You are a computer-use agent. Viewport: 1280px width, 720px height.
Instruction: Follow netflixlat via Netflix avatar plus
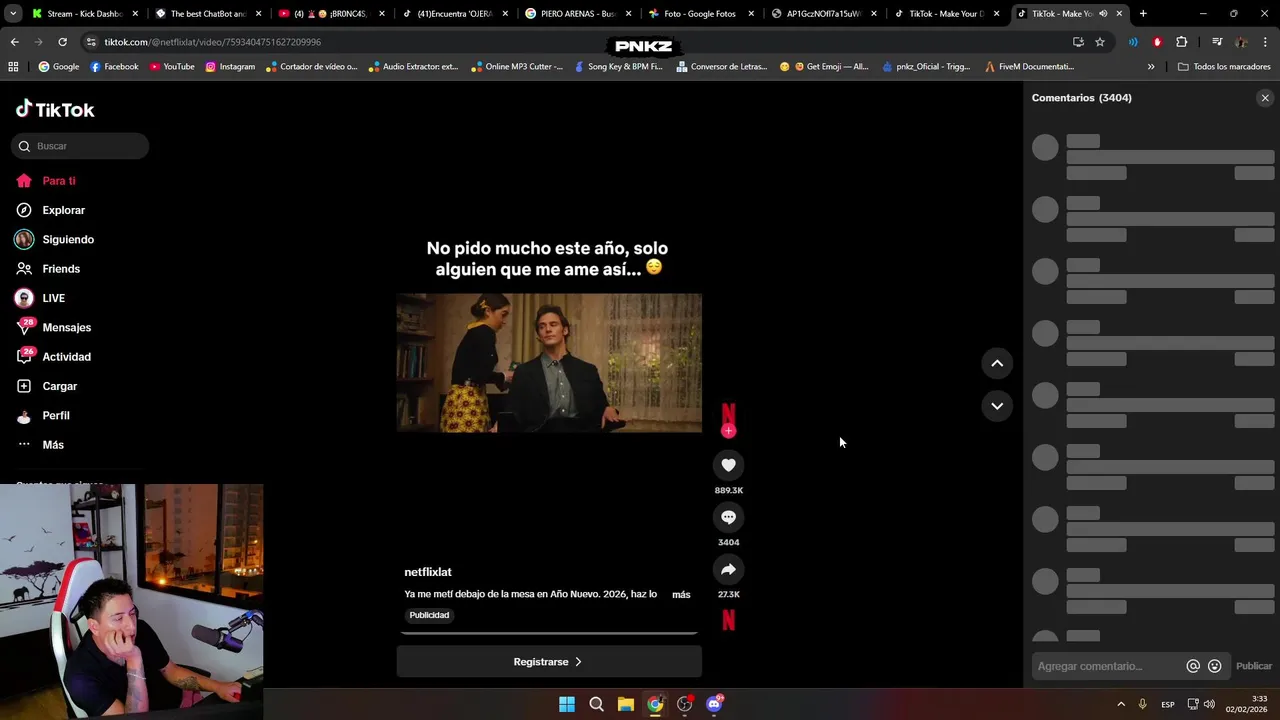(x=728, y=431)
